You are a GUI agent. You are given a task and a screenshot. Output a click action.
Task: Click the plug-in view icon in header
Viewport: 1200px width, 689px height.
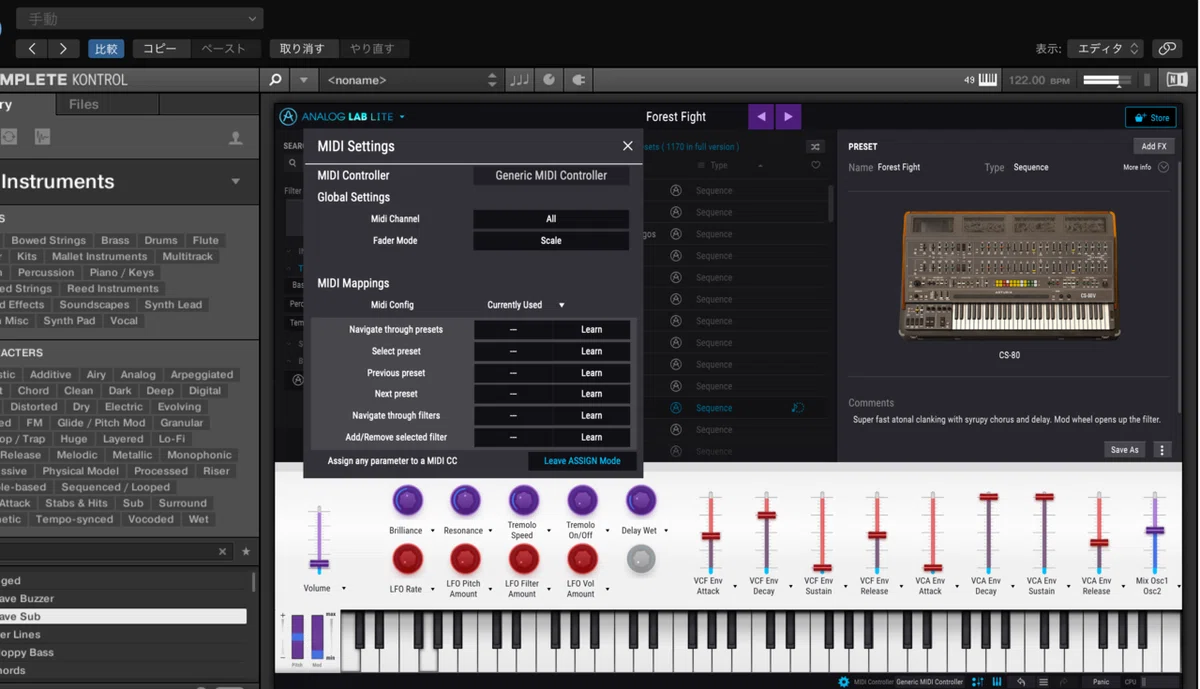[578, 80]
